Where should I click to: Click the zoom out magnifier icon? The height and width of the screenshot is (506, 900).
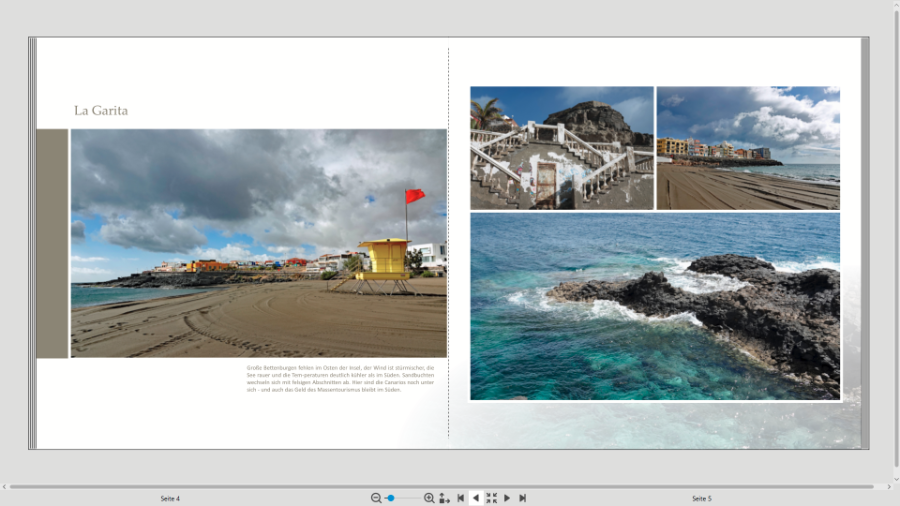click(376, 498)
